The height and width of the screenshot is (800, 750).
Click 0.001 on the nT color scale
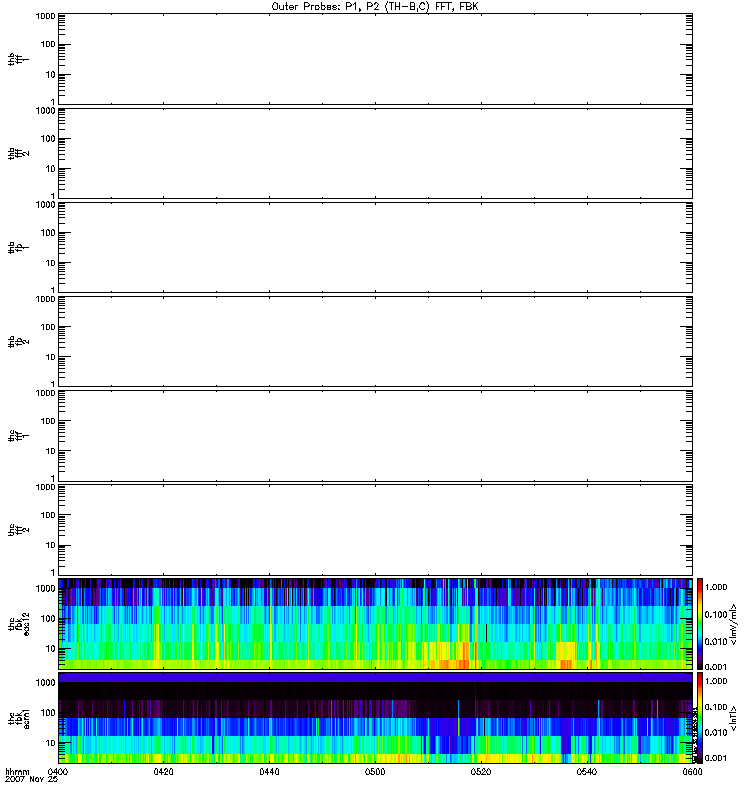pyautogui.click(x=716, y=758)
